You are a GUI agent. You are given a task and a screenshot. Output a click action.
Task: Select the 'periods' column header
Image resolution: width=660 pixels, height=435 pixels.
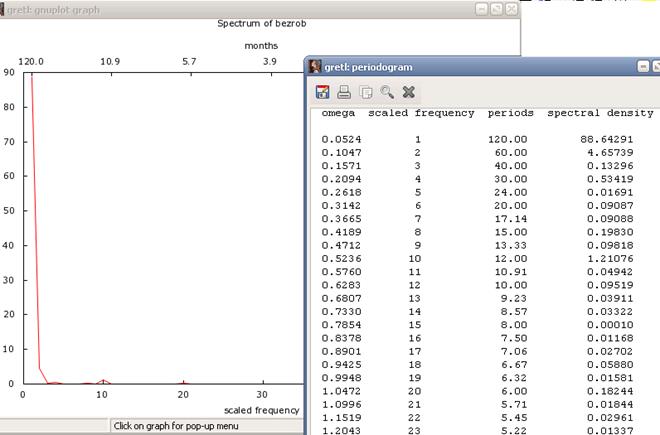click(511, 113)
